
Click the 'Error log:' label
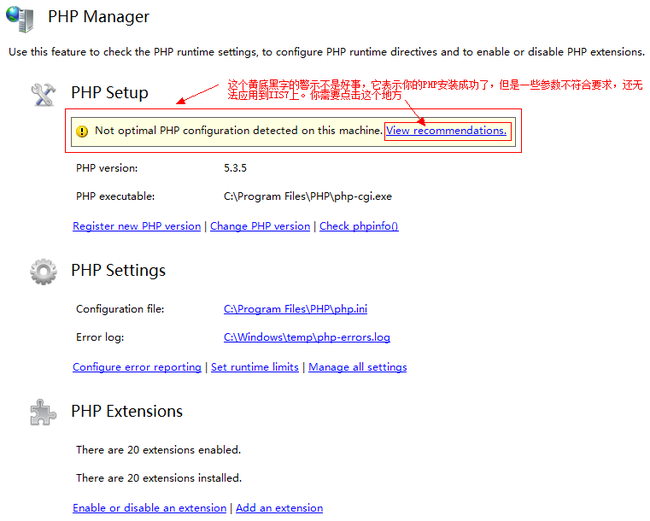[x=100, y=337]
